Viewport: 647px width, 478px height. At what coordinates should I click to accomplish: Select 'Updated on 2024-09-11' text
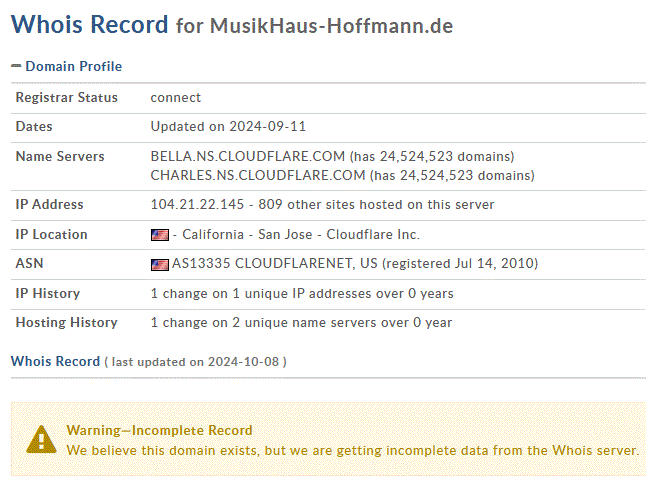pyautogui.click(x=228, y=126)
